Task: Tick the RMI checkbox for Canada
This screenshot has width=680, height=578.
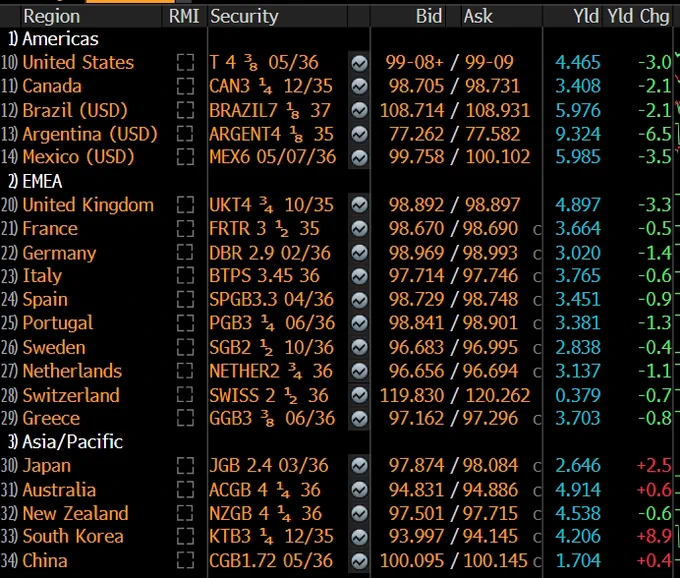Action: coord(185,86)
